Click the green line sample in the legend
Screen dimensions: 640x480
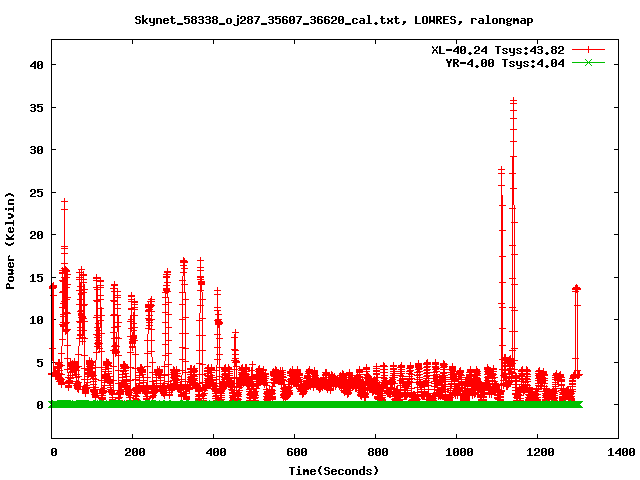coord(588,62)
